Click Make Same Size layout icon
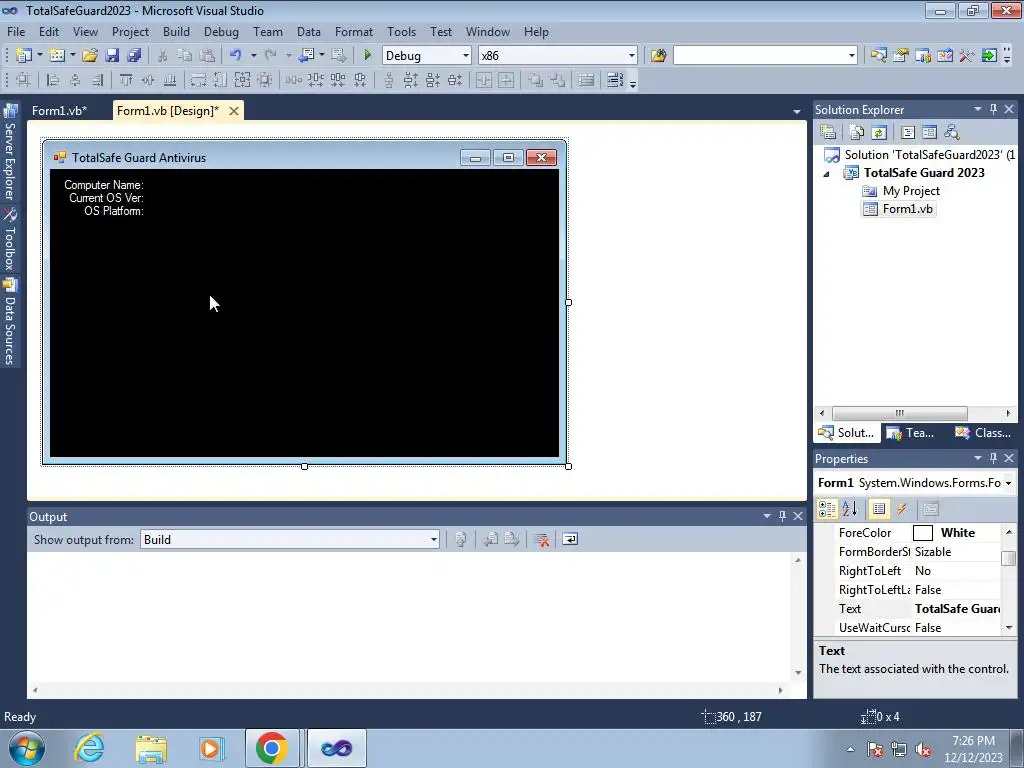 pos(242,80)
